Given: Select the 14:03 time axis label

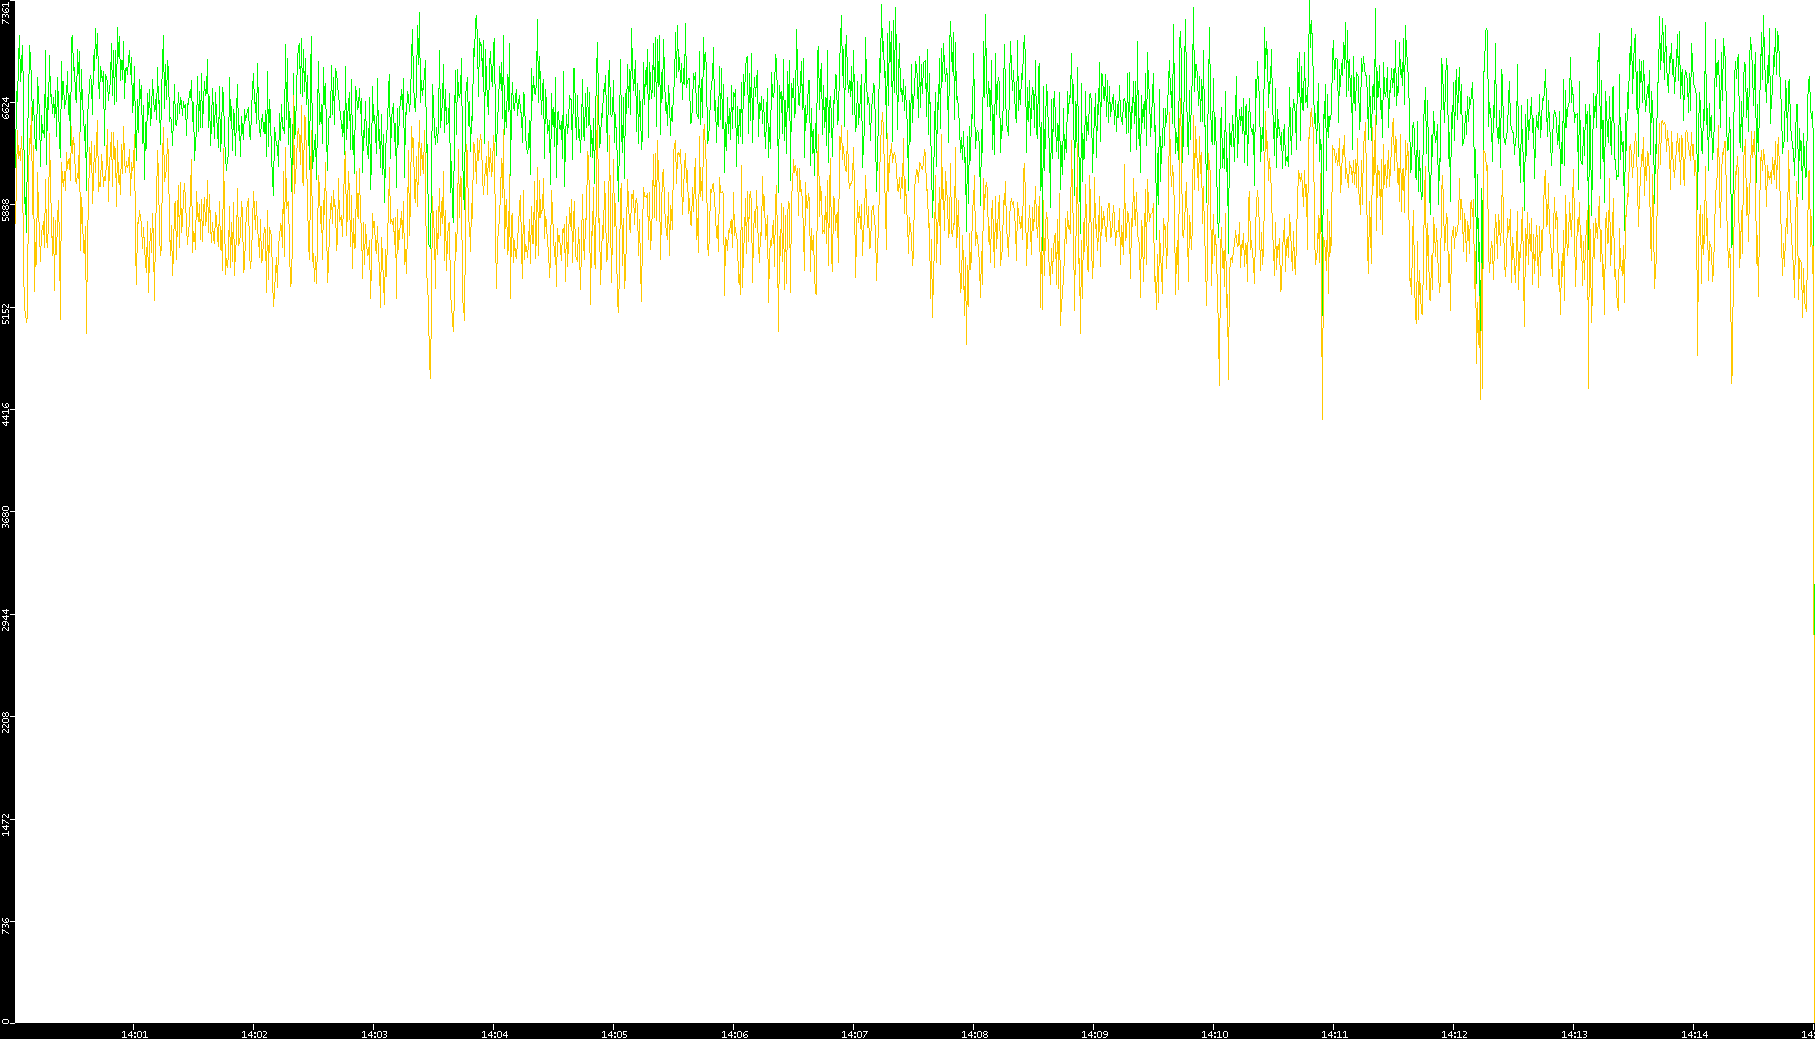Looking at the screenshot, I should point(374,1034).
